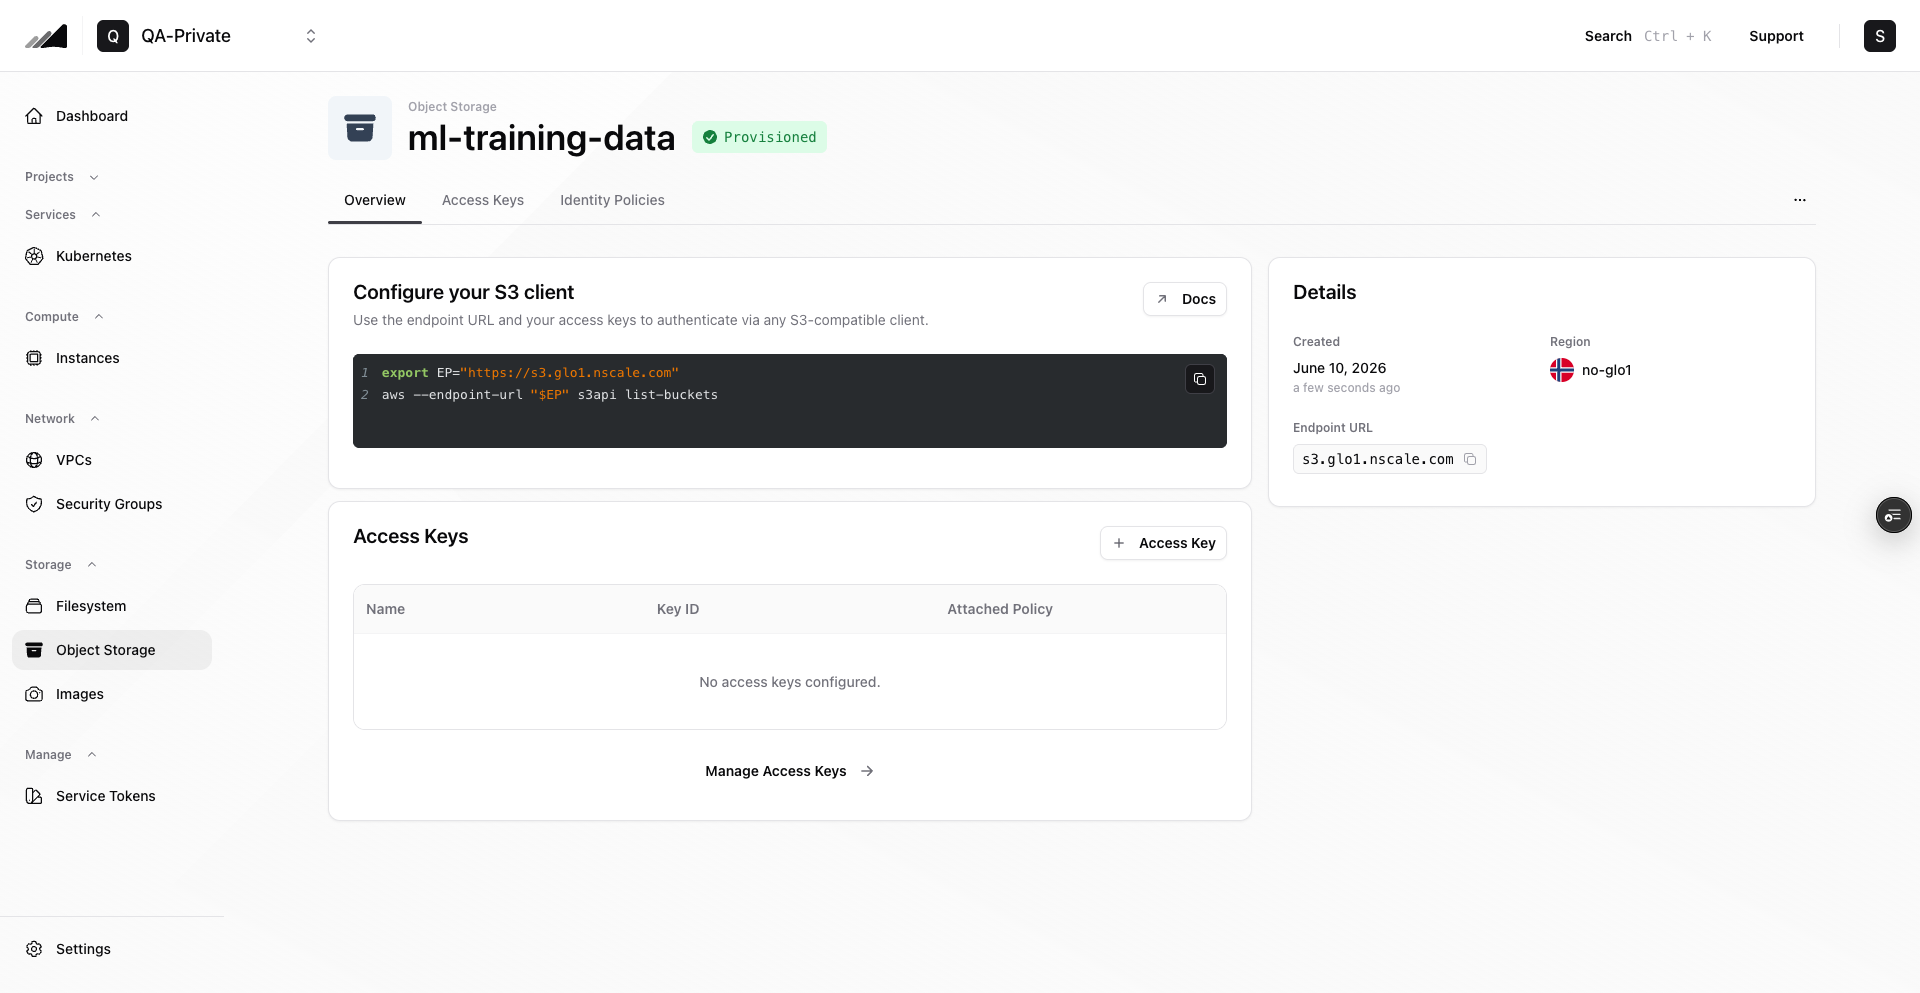Screen dimensions: 1920x993
Task: Click the Filesystem drive icon
Action: (x=34, y=606)
